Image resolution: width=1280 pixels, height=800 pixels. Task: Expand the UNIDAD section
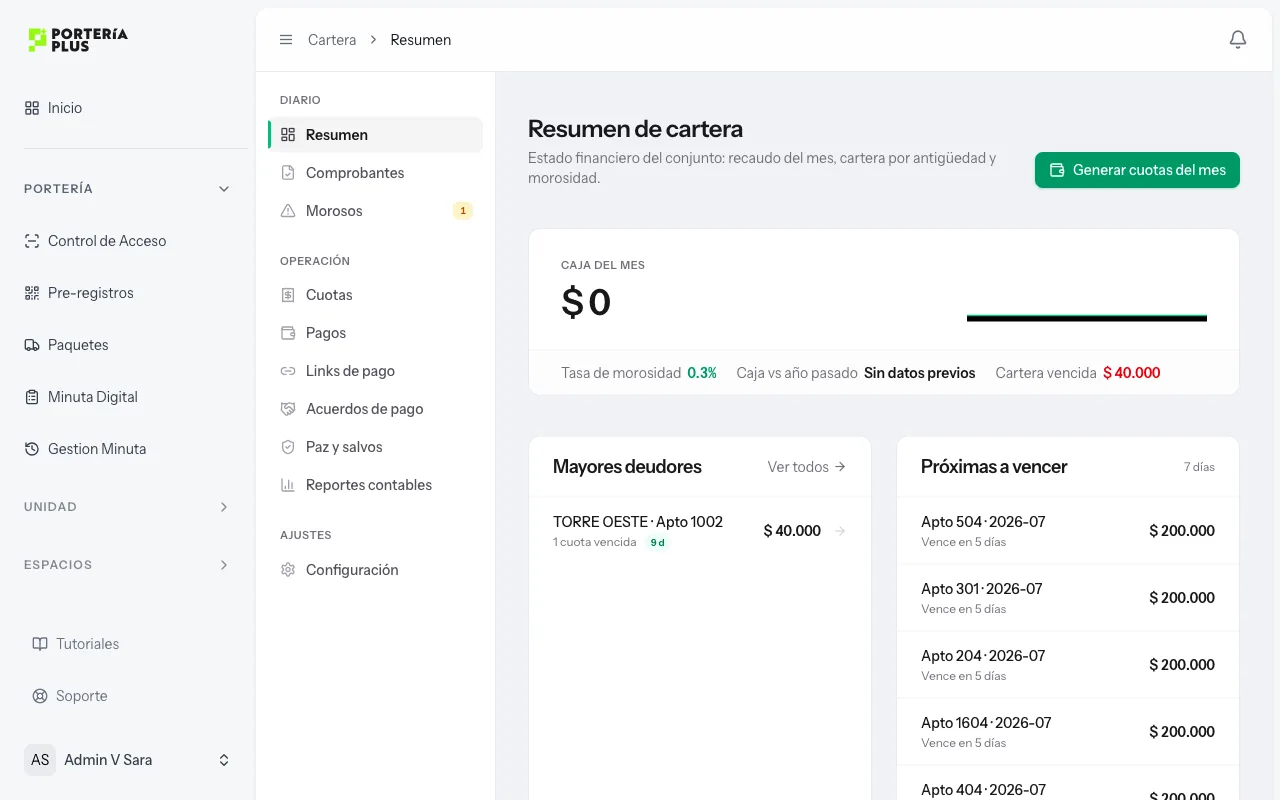coord(127,507)
